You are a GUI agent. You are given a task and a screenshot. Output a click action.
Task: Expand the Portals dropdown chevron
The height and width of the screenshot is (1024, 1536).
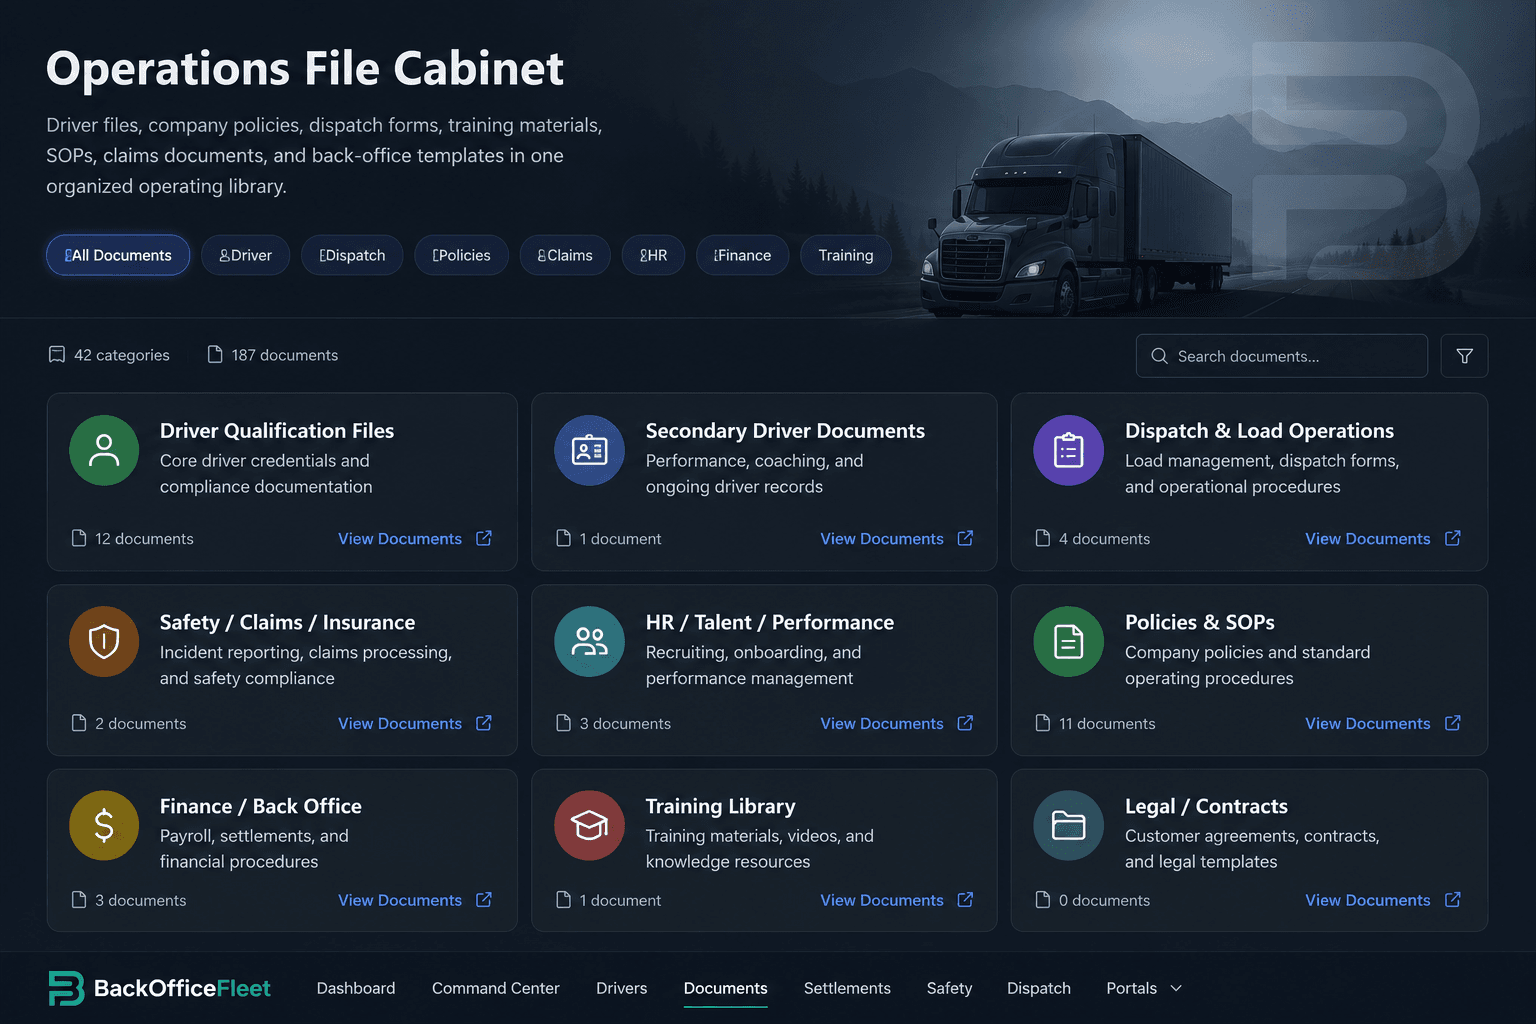(x=1176, y=988)
